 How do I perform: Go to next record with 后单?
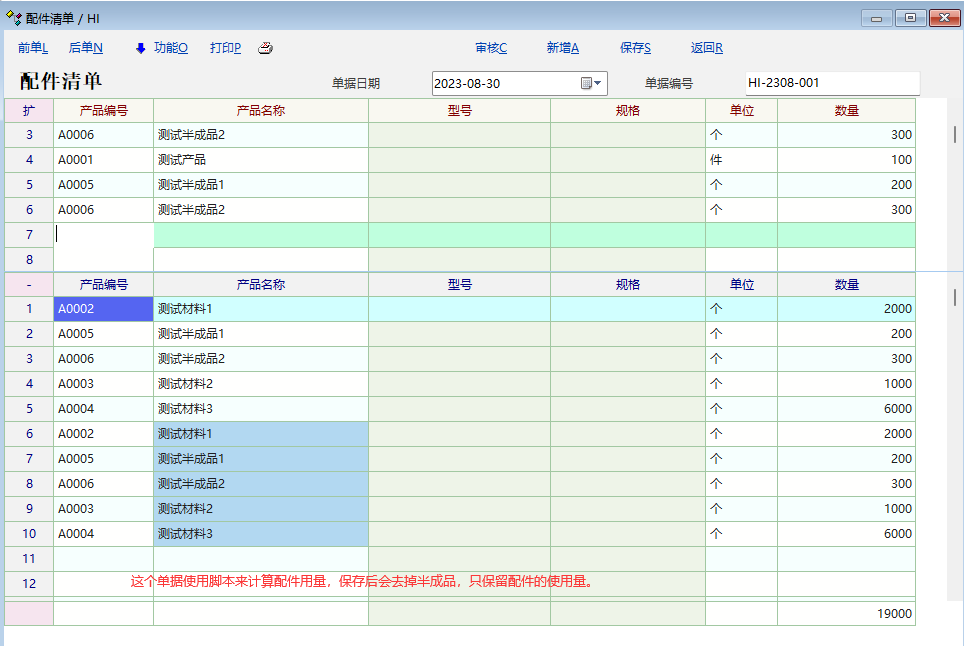[x=86, y=48]
